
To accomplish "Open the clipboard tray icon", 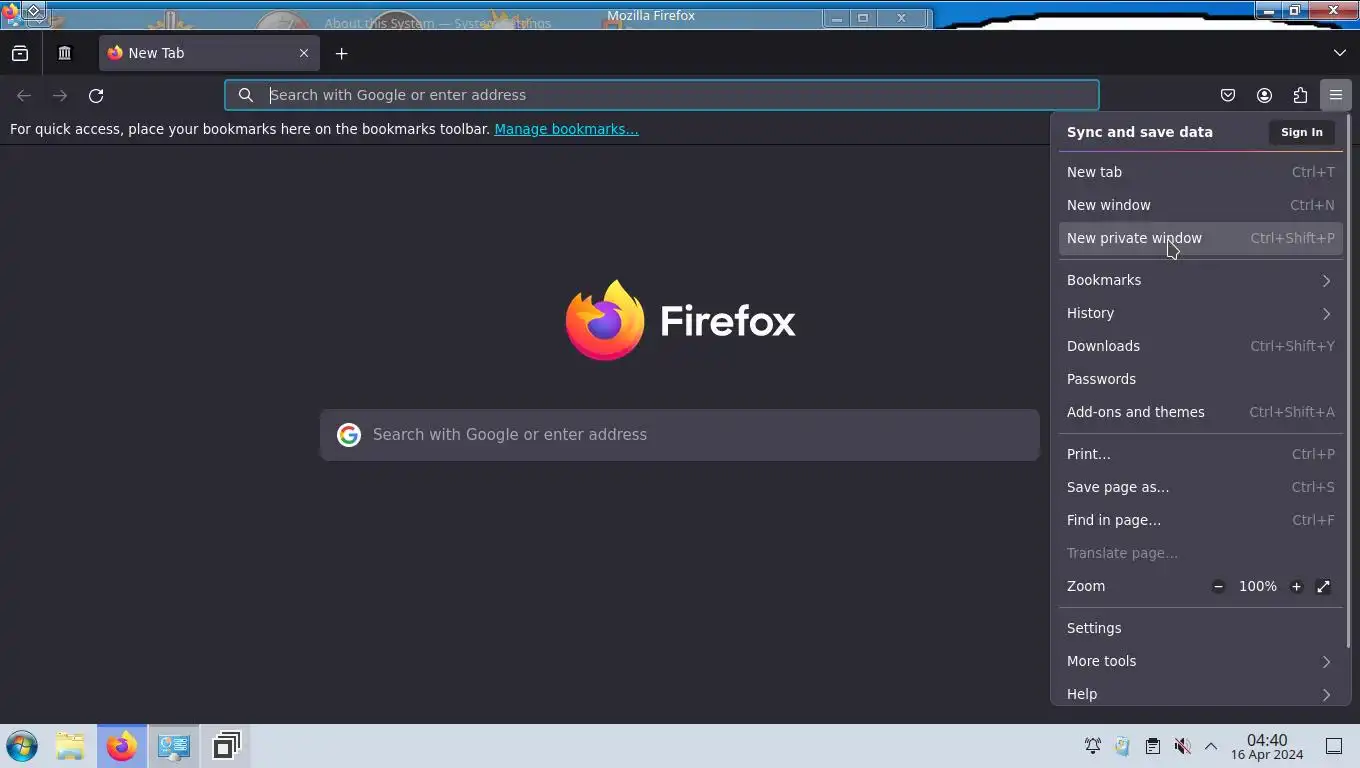I will click(x=1153, y=746).
